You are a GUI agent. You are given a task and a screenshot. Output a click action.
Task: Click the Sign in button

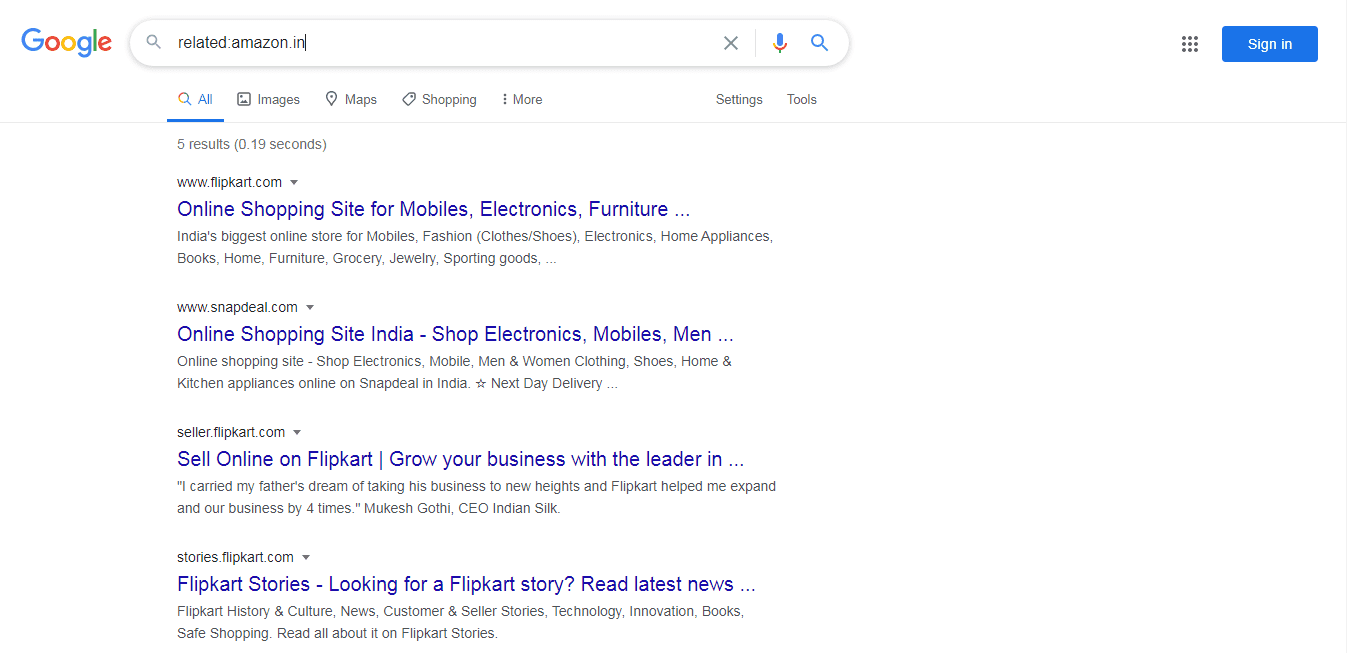click(x=1269, y=43)
